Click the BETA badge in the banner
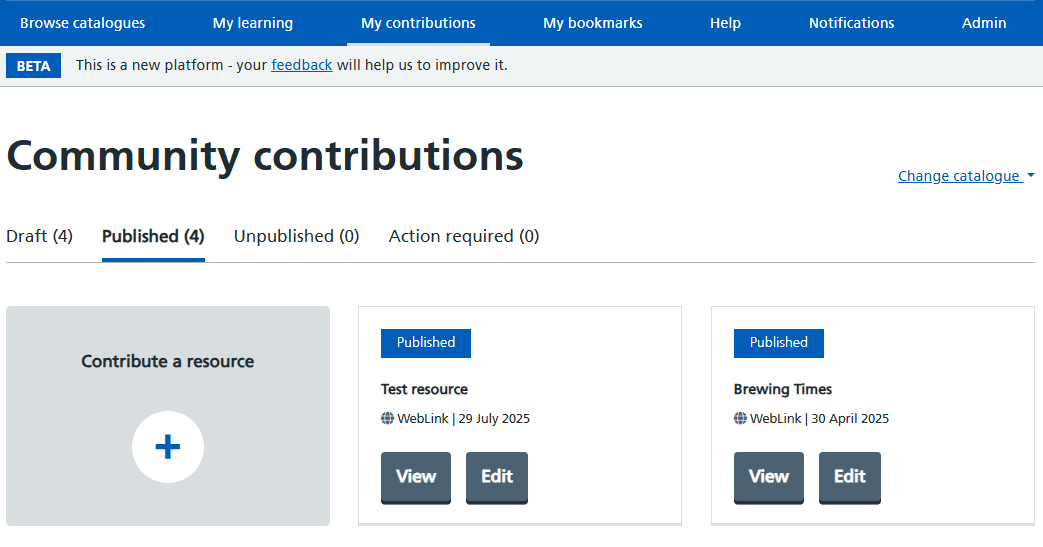This screenshot has height=547, width=1043. coord(33,66)
